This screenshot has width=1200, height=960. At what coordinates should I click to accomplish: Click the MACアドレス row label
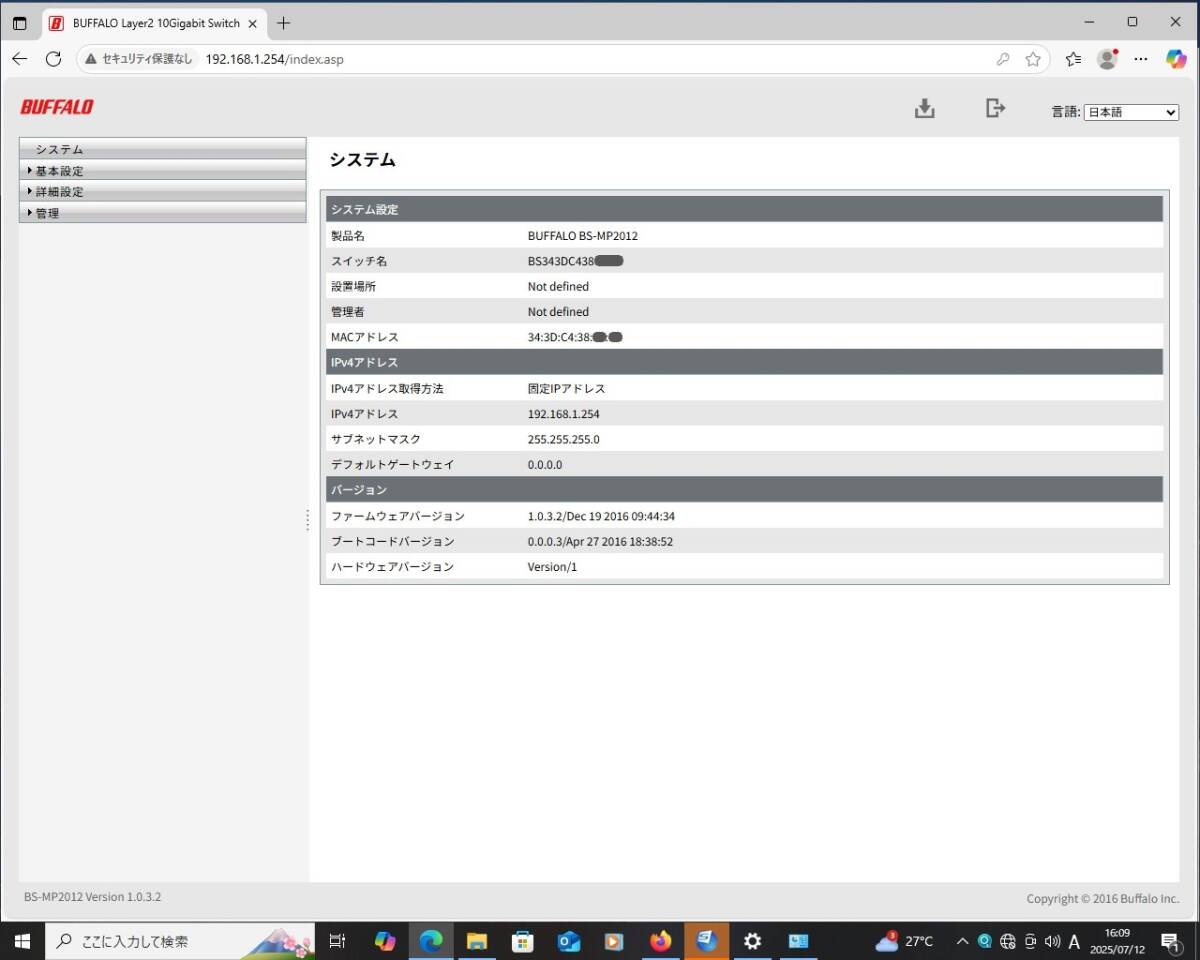point(365,337)
